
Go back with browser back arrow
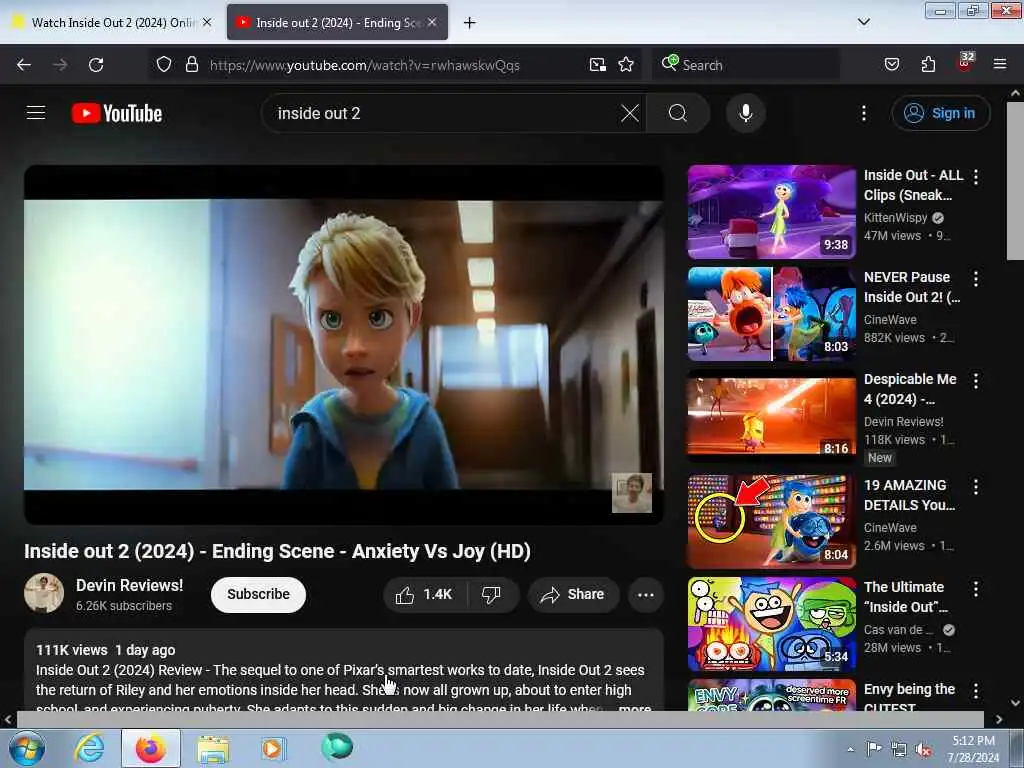pos(24,65)
